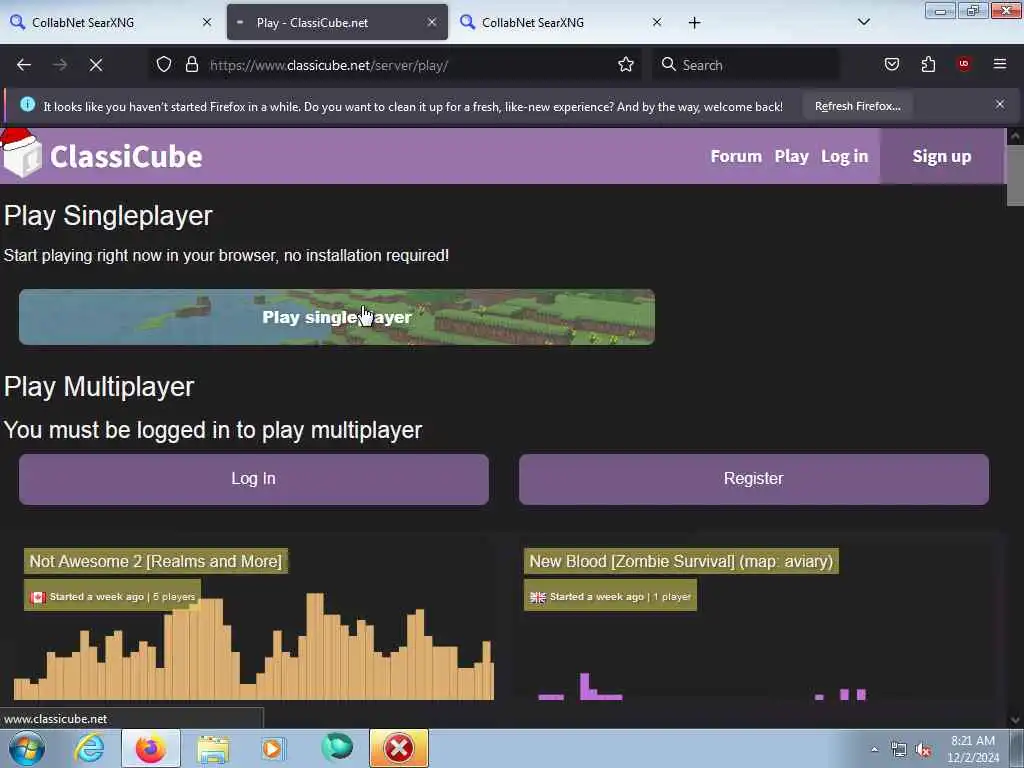Launch Internet Explorer from taskbar
The height and width of the screenshot is (768, 1024).
point(89,748)
